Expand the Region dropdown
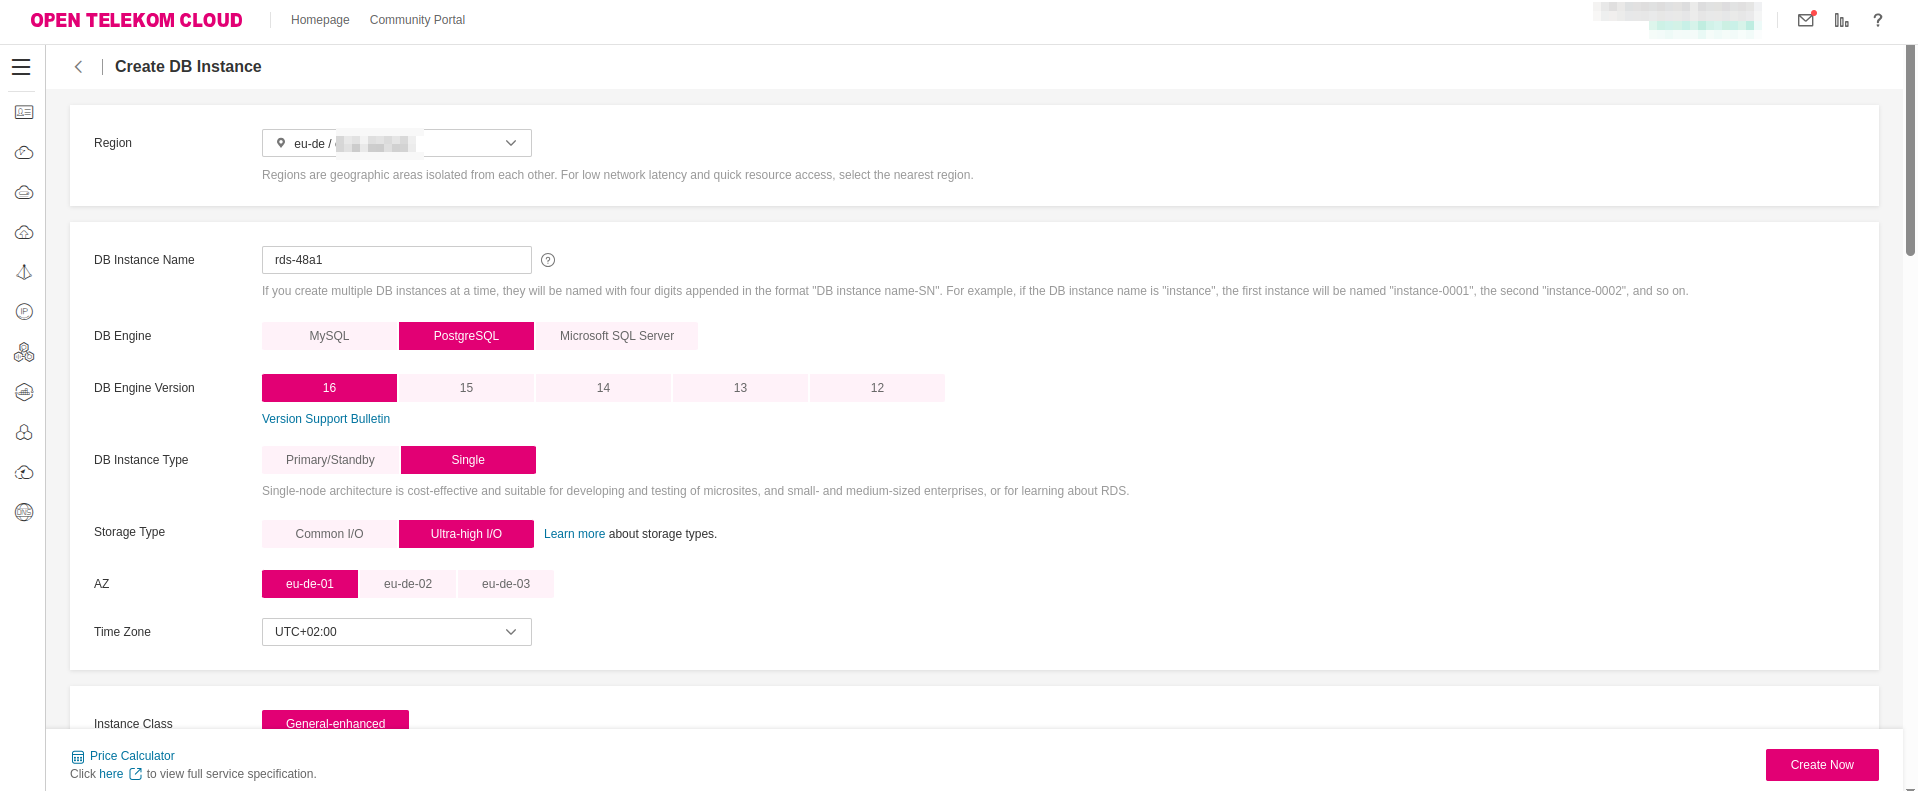 [397, 143]
